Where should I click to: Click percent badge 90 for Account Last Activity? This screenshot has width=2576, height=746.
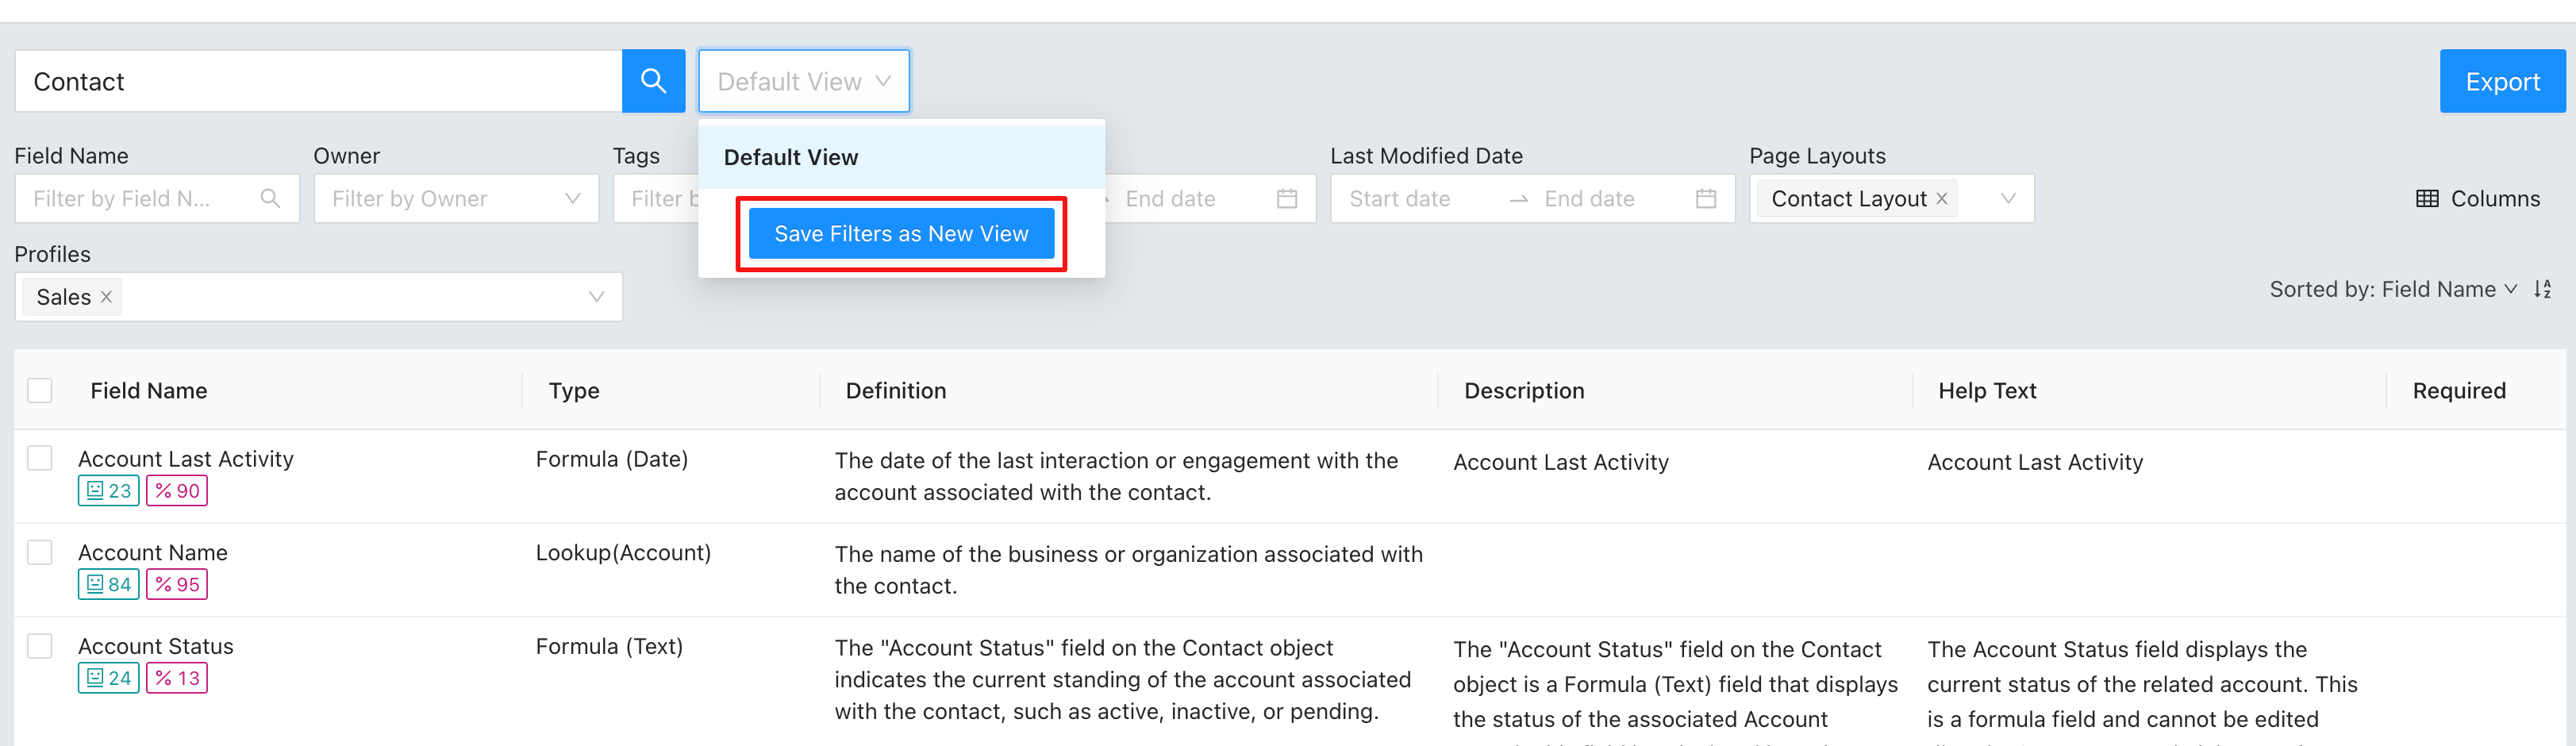pos(177,490)
